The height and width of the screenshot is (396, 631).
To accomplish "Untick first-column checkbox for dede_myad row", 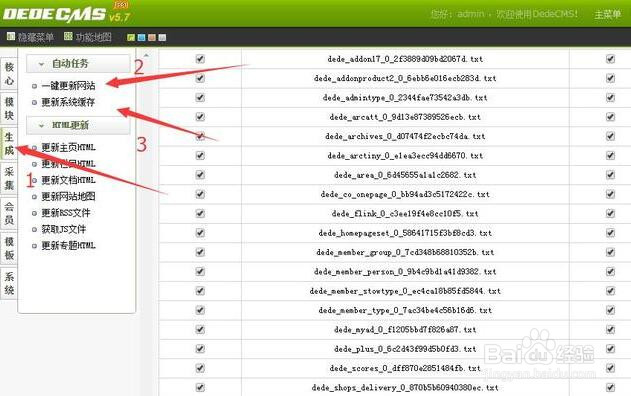I will click(200, 329).
